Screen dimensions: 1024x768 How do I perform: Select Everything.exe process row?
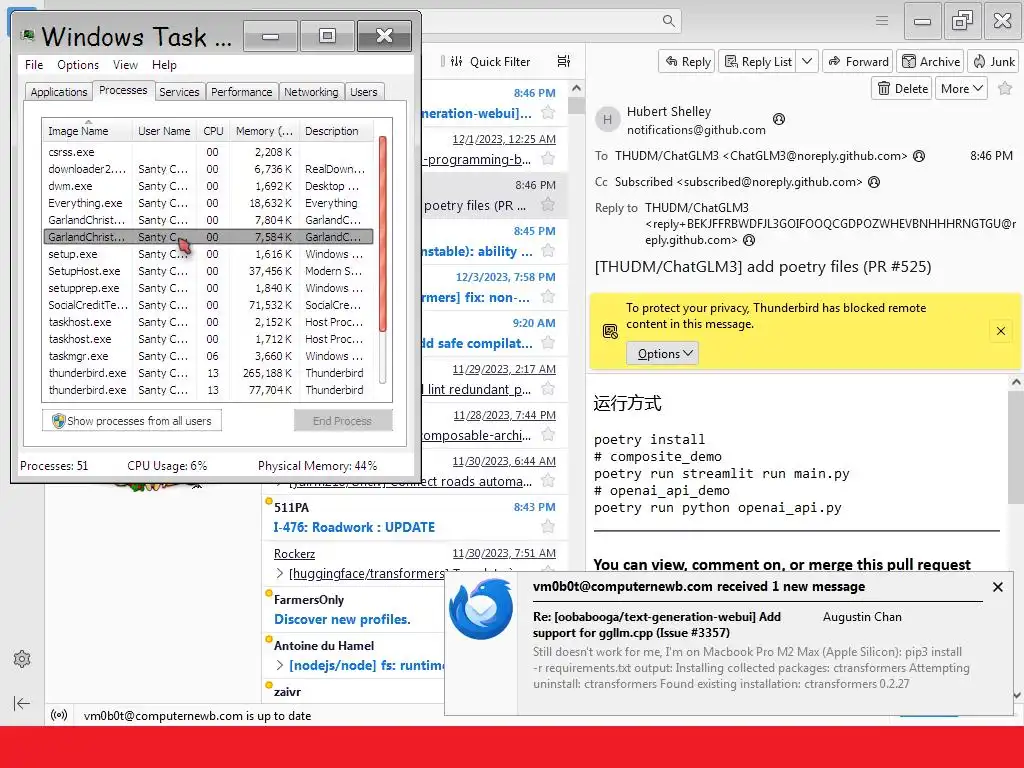[208, 203]
